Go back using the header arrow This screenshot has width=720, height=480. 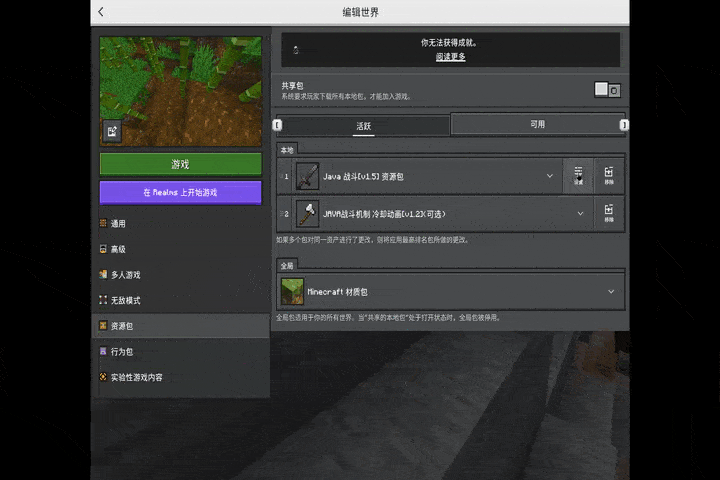point(101,12)
